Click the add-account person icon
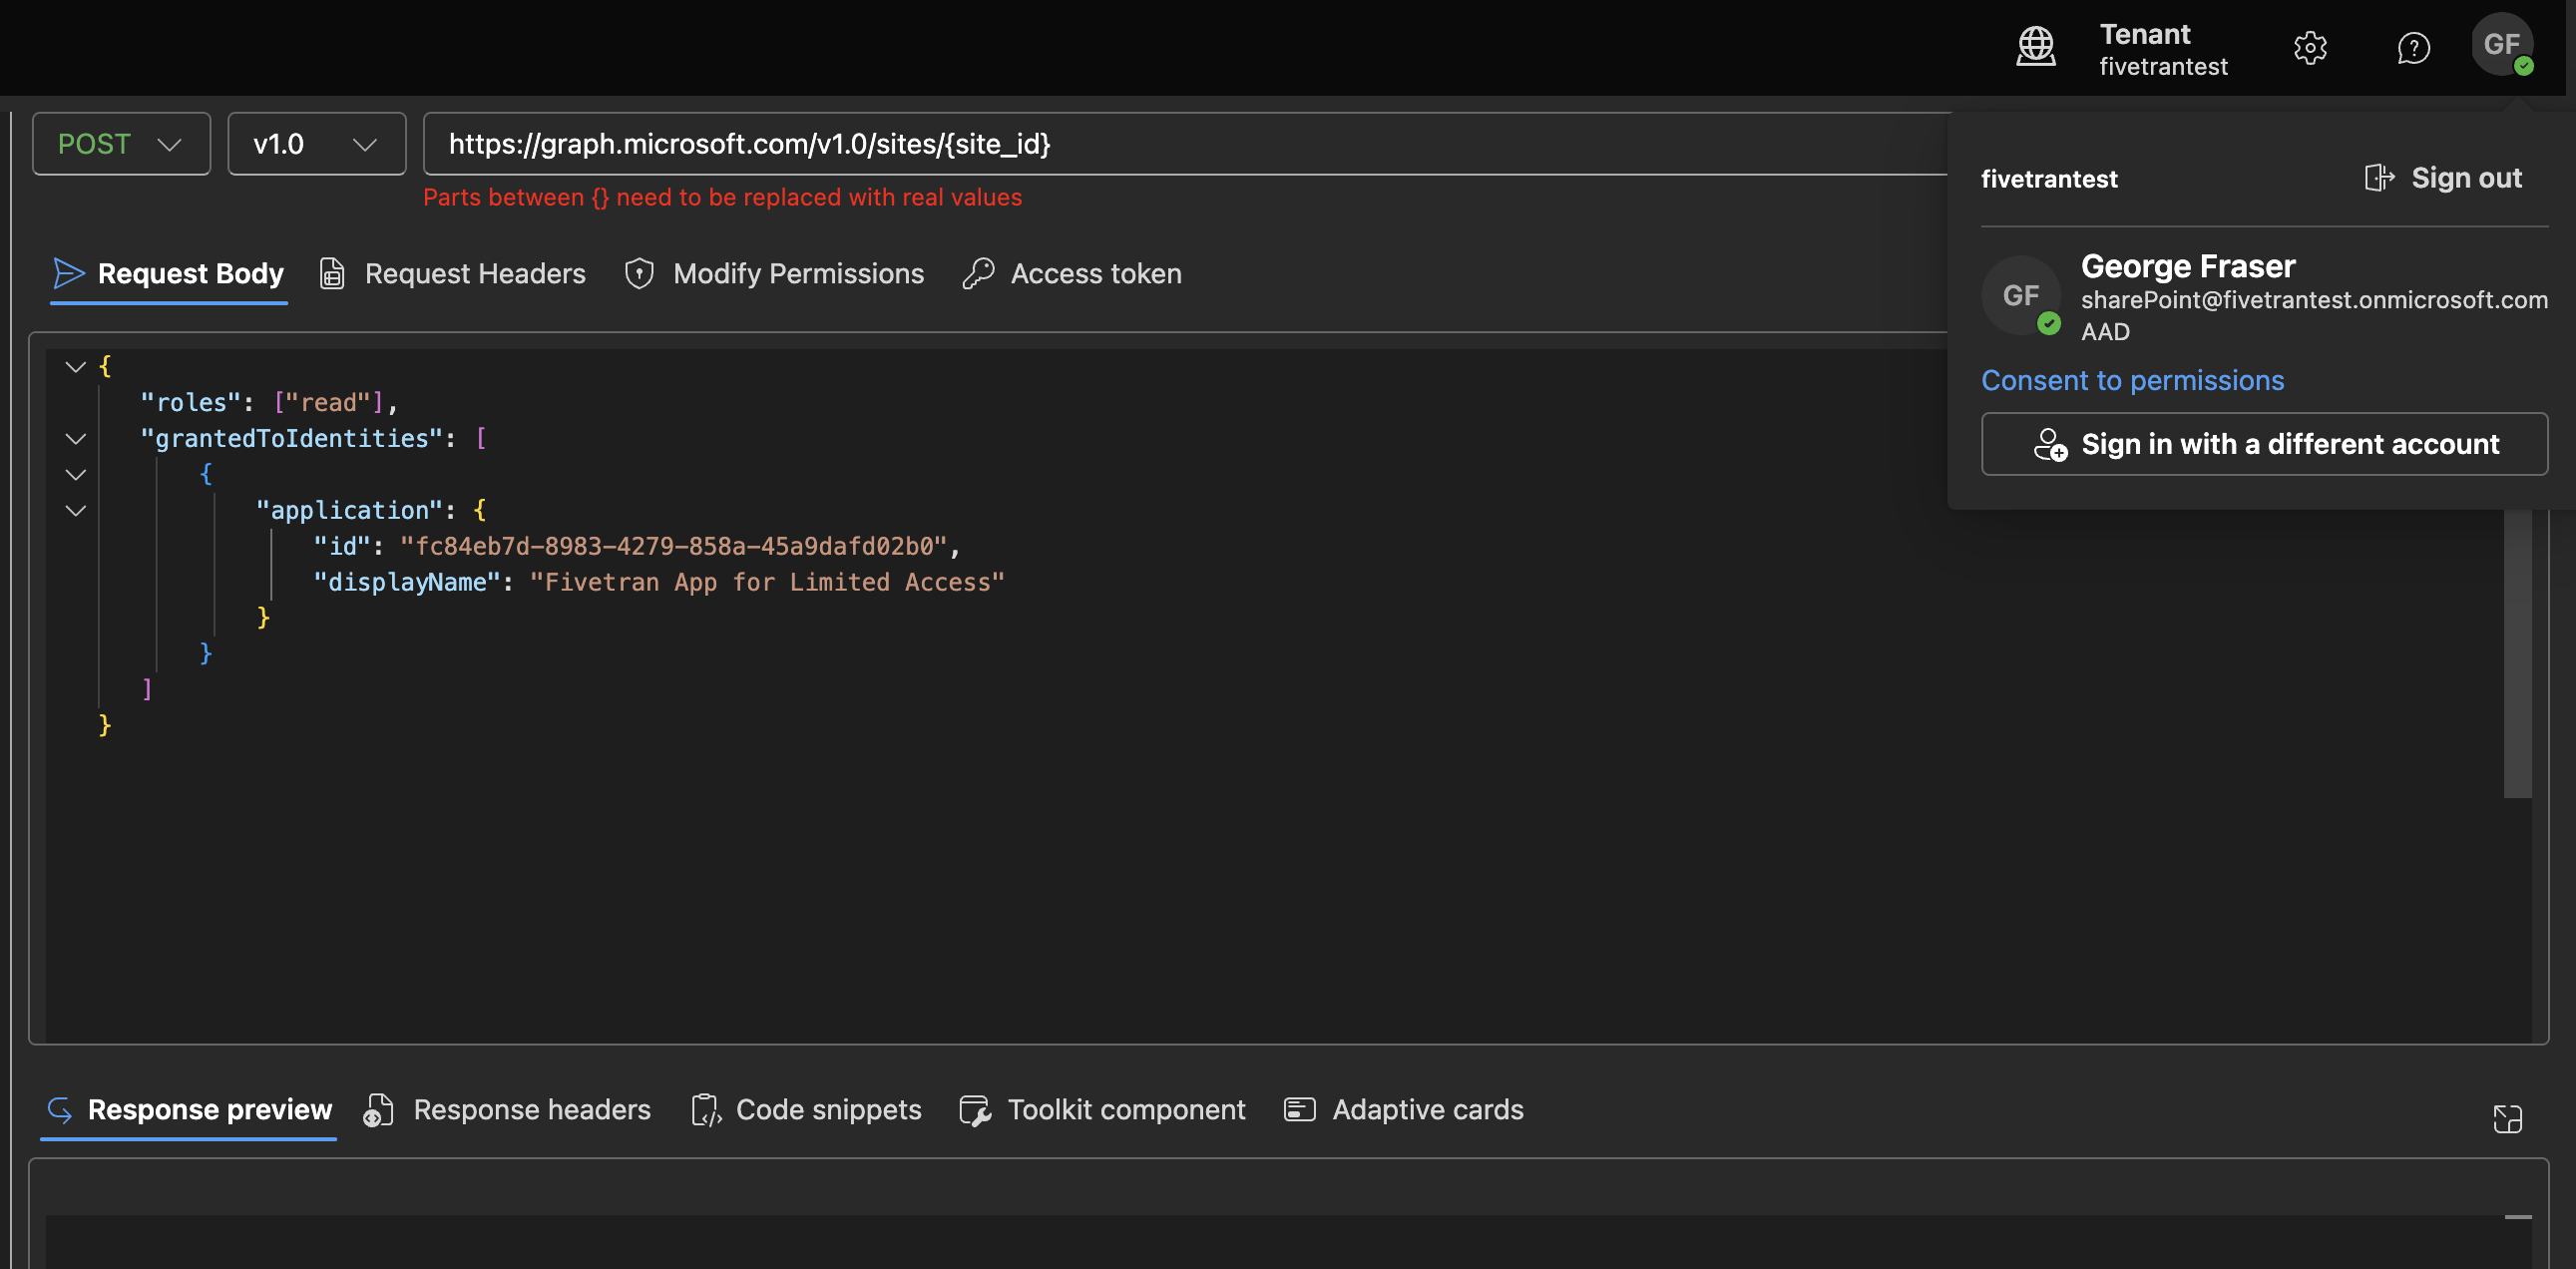2576x1269 pixels. click(2050, 444)
